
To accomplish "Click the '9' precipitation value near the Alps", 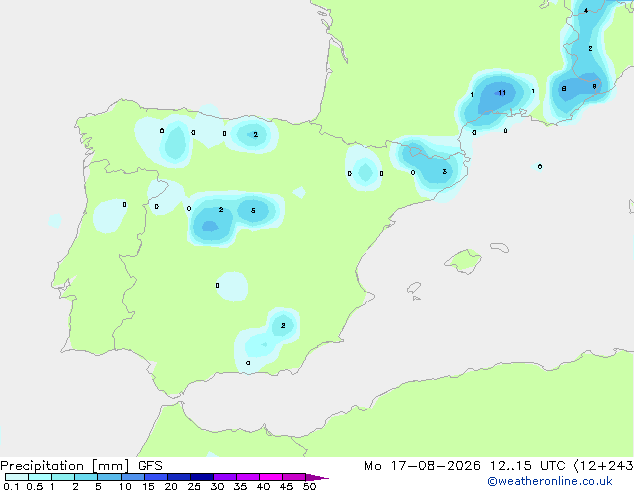I will click(594, 86).
